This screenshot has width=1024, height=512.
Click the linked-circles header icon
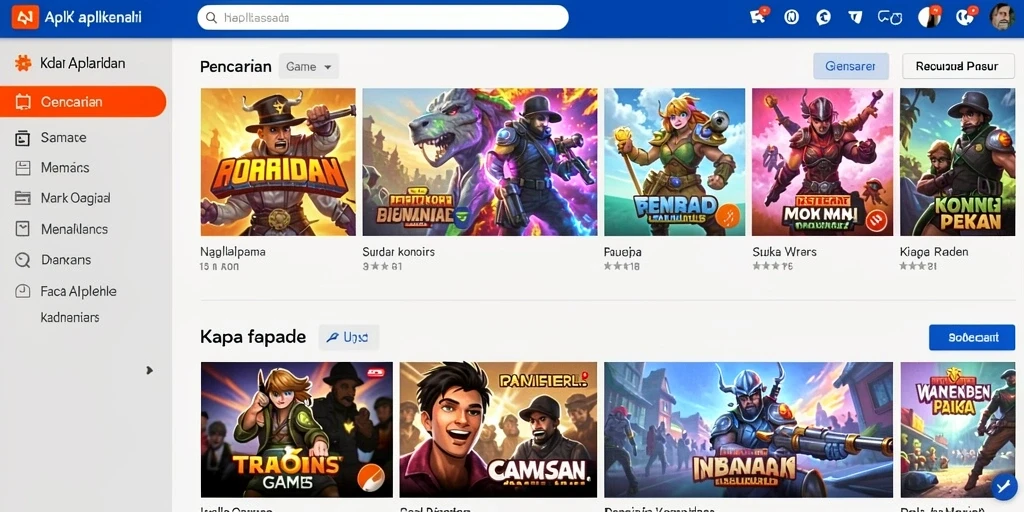889,18
